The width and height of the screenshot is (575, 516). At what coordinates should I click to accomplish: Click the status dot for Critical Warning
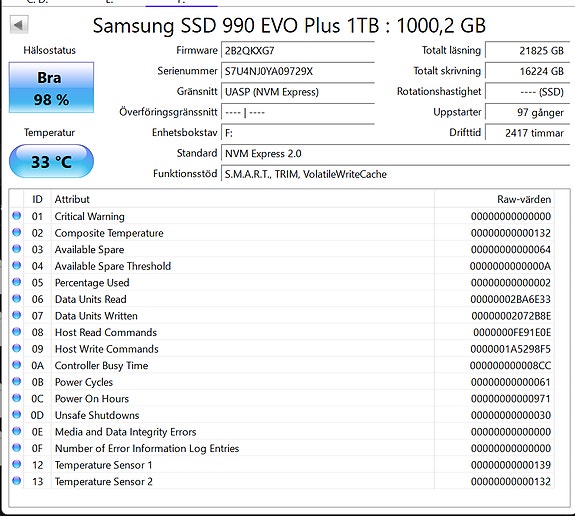(17, 216)
